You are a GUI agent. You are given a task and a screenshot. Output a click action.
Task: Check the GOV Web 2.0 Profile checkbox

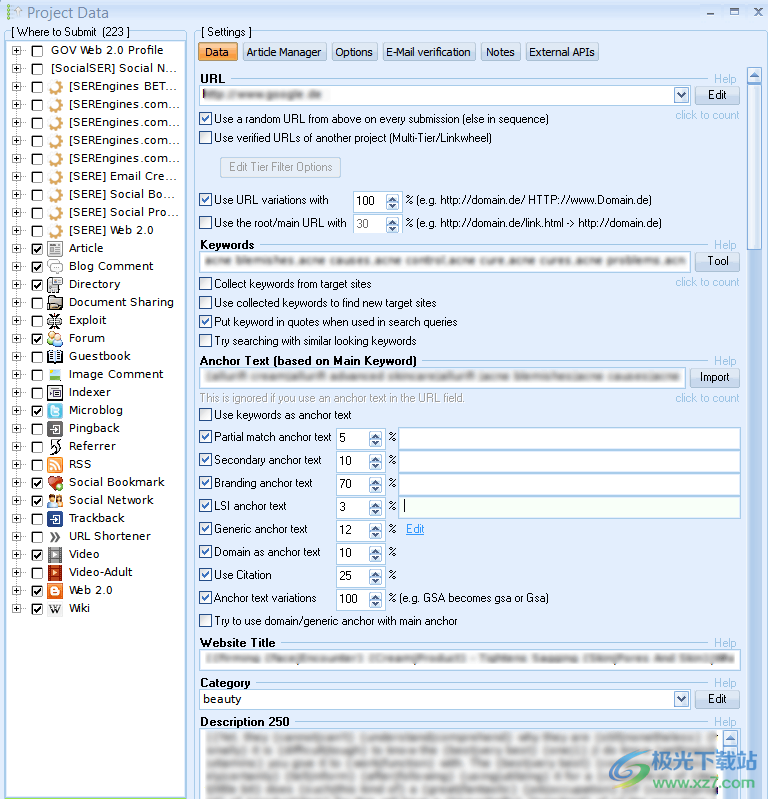(x=37, y=51)
